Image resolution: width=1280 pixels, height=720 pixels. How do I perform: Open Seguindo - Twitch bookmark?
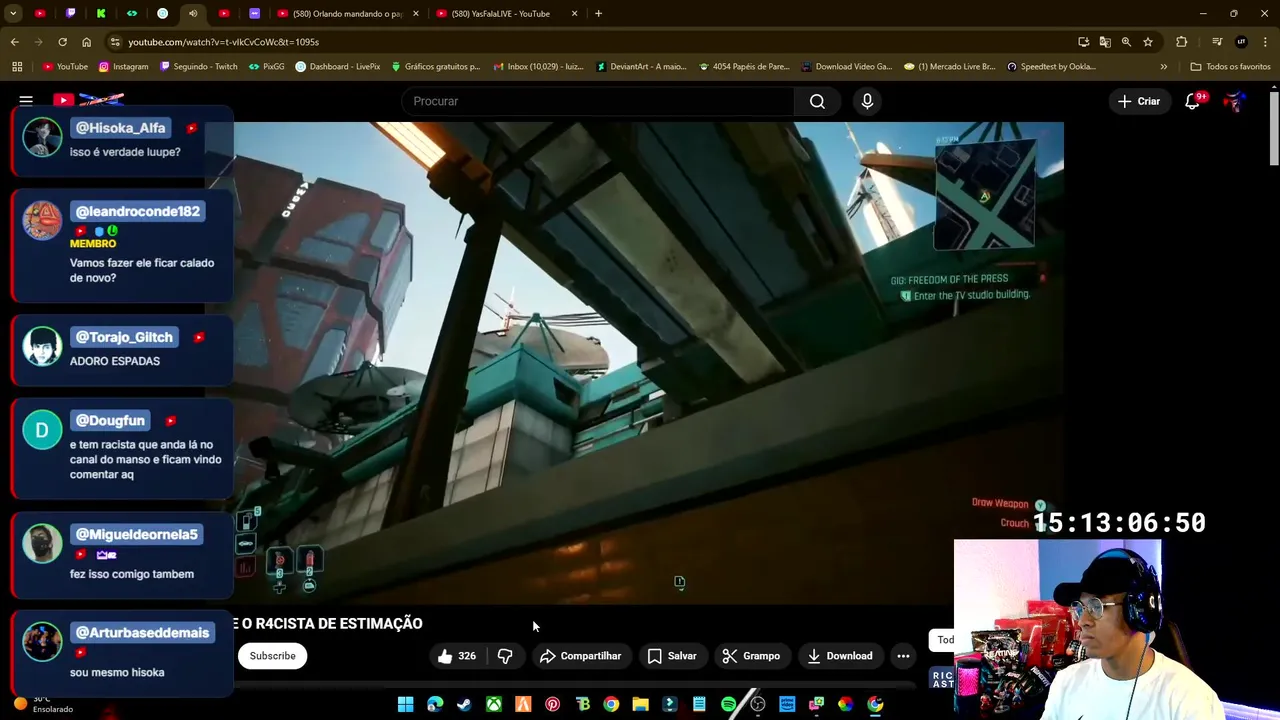pyautogui.click(x=197, y=67)
